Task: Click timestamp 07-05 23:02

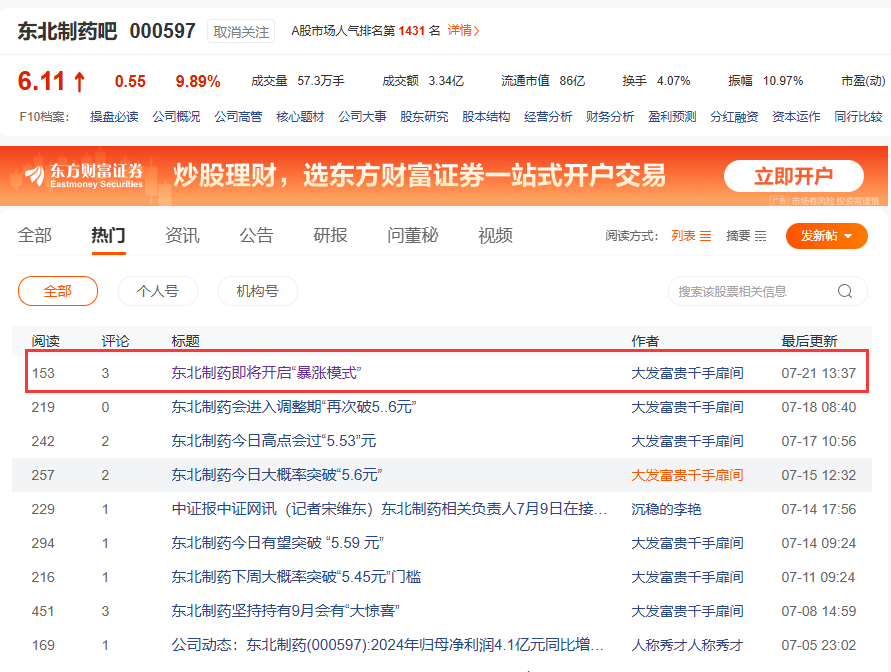Action: point(818,645)
